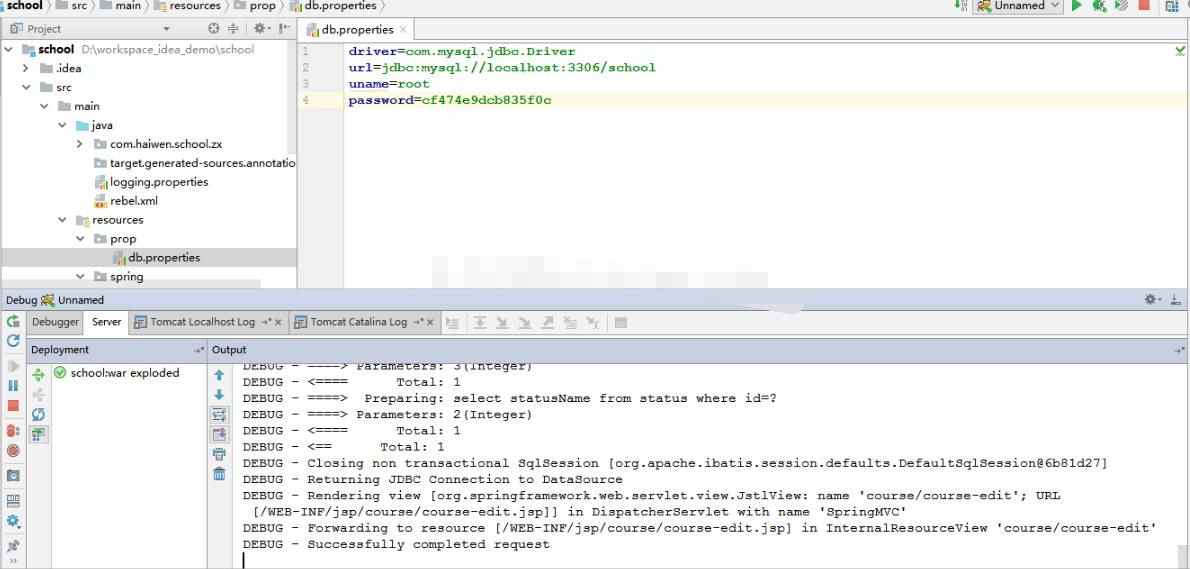Select the Server tab

106,322
